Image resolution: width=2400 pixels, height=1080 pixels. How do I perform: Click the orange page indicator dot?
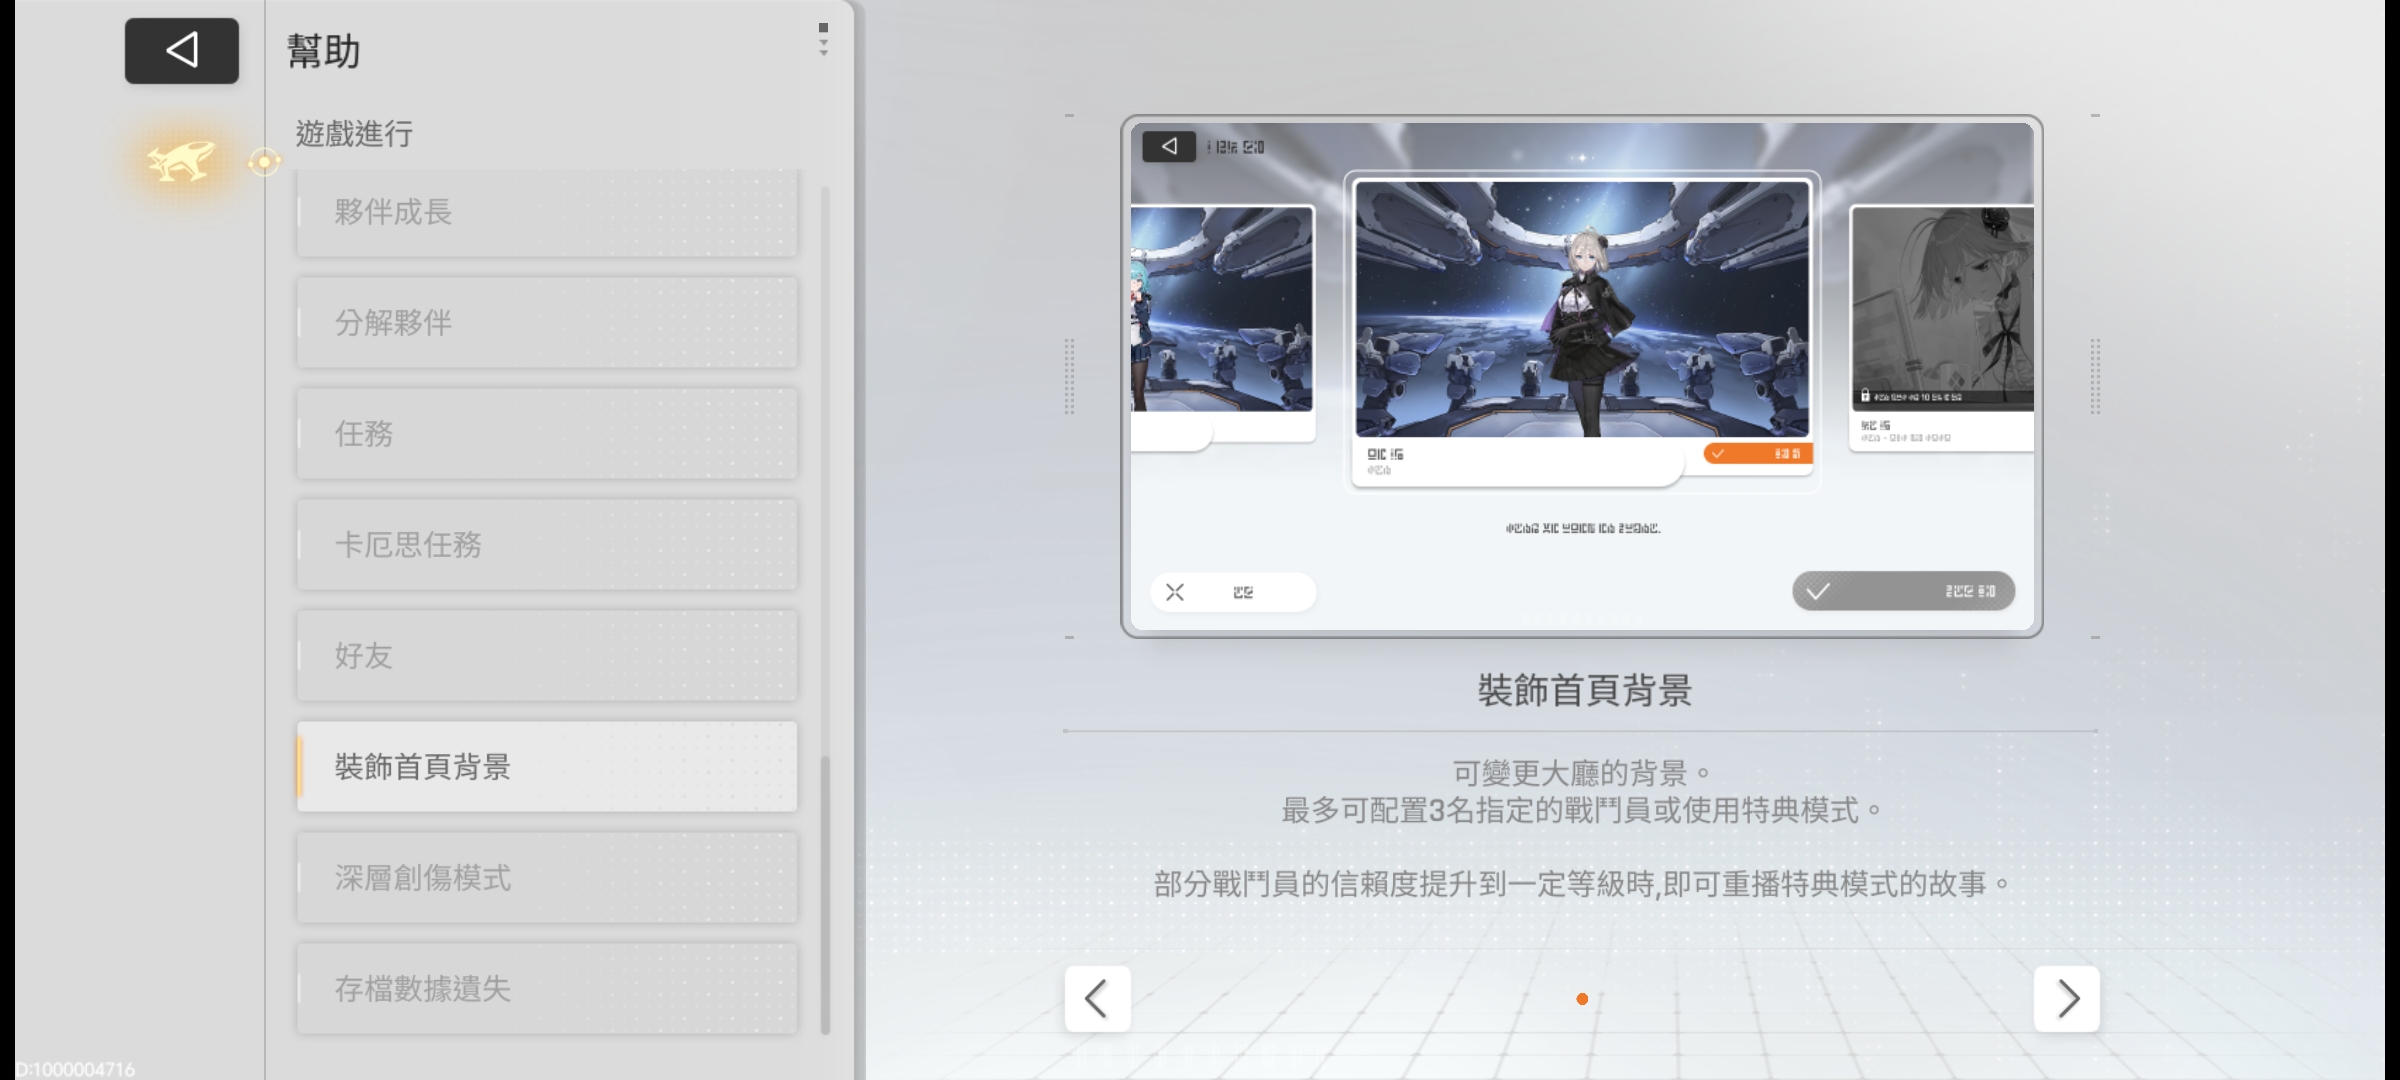pyautogui.click(x=1582, y=999)
